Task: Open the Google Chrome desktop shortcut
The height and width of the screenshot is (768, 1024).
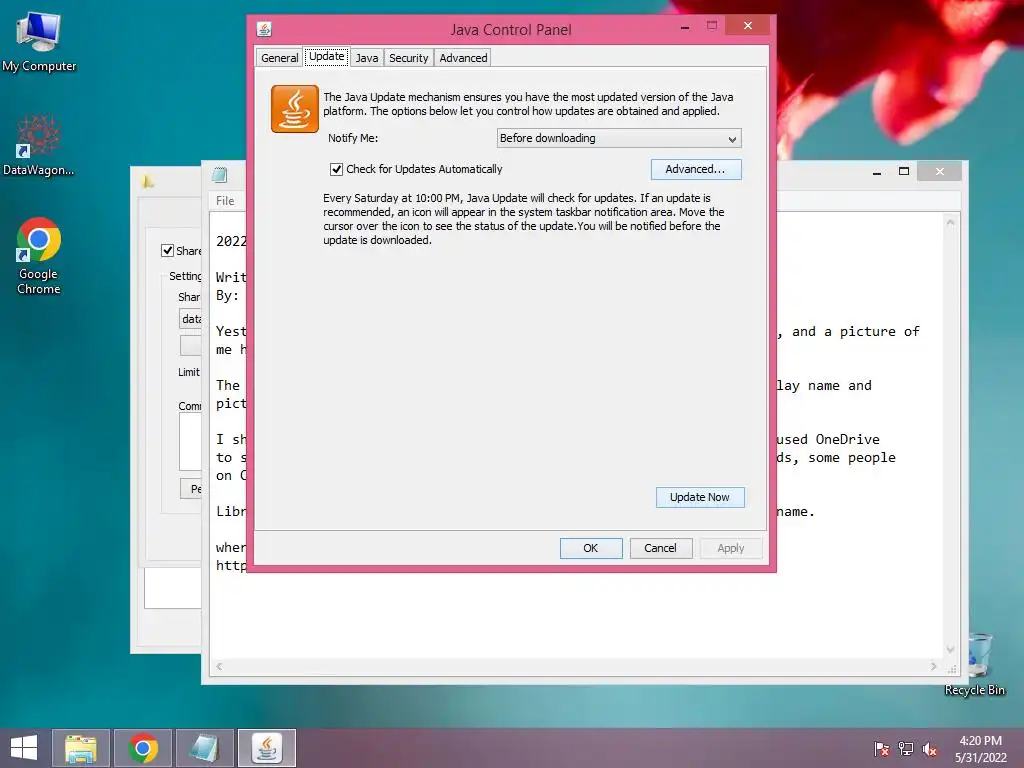Action: click(39, 255)
